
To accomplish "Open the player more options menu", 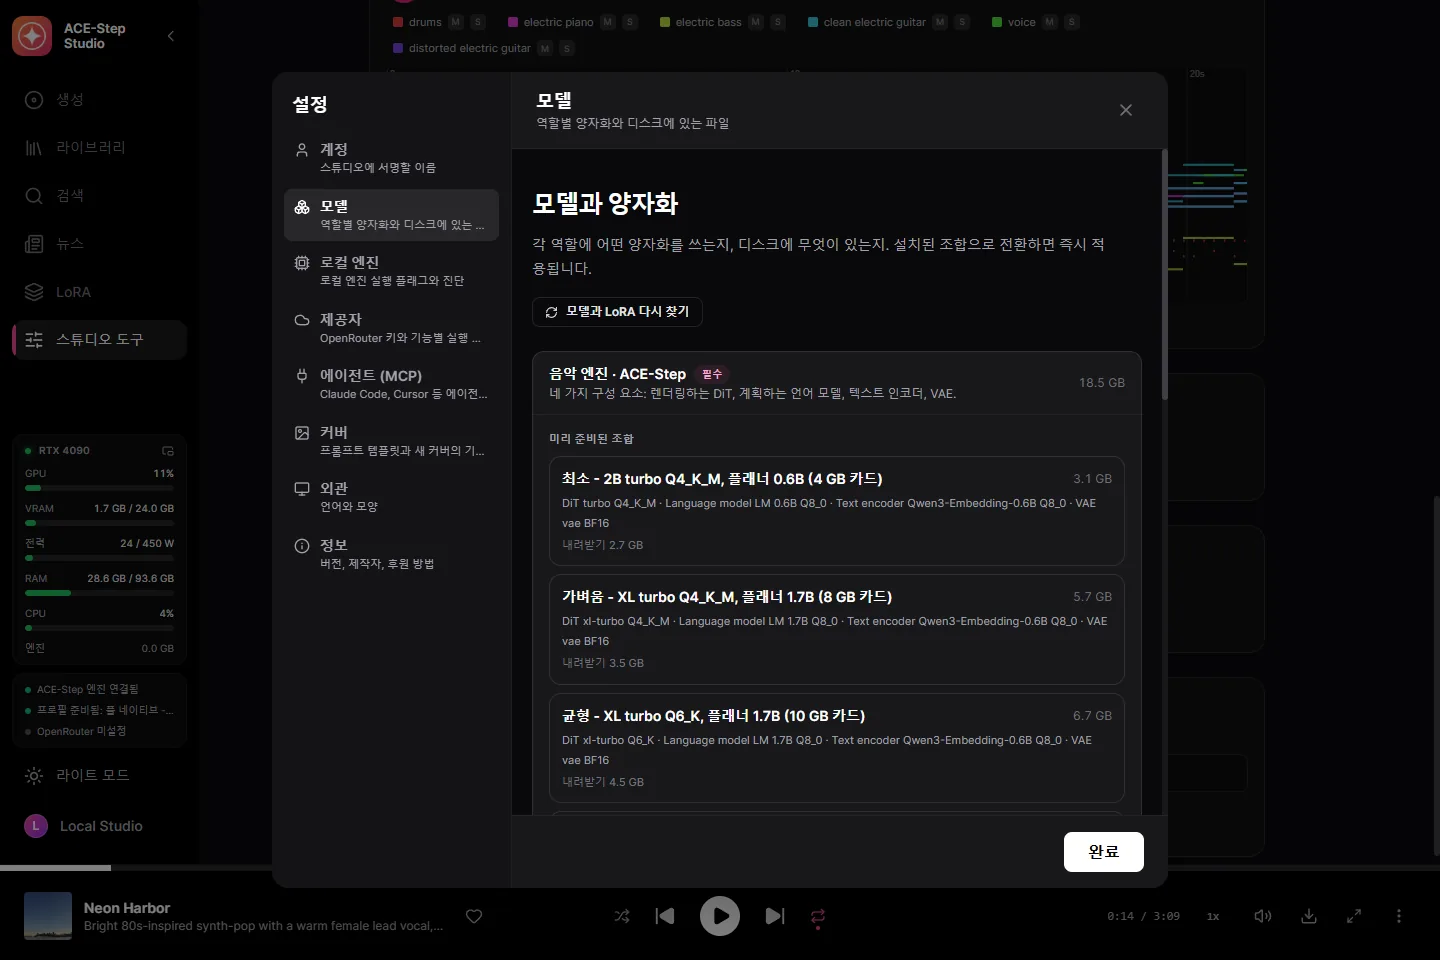I will coord(1399,916).
